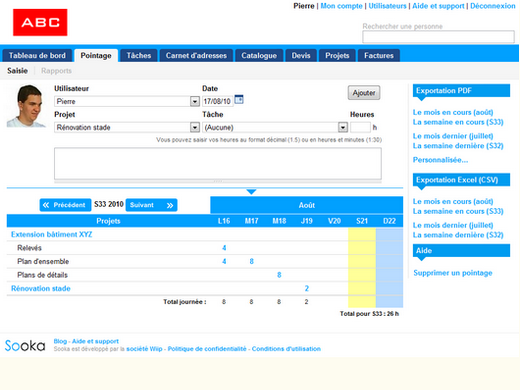Select the Utilisateur combo box showing Pierre
This screenshot has height=390, width=520.
click(127, 101)
